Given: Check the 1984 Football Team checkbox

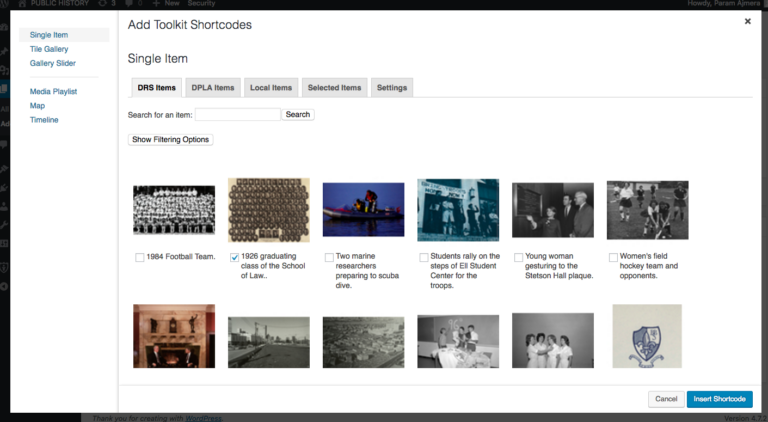Looking at the screenshot, I should coord(140,258).
